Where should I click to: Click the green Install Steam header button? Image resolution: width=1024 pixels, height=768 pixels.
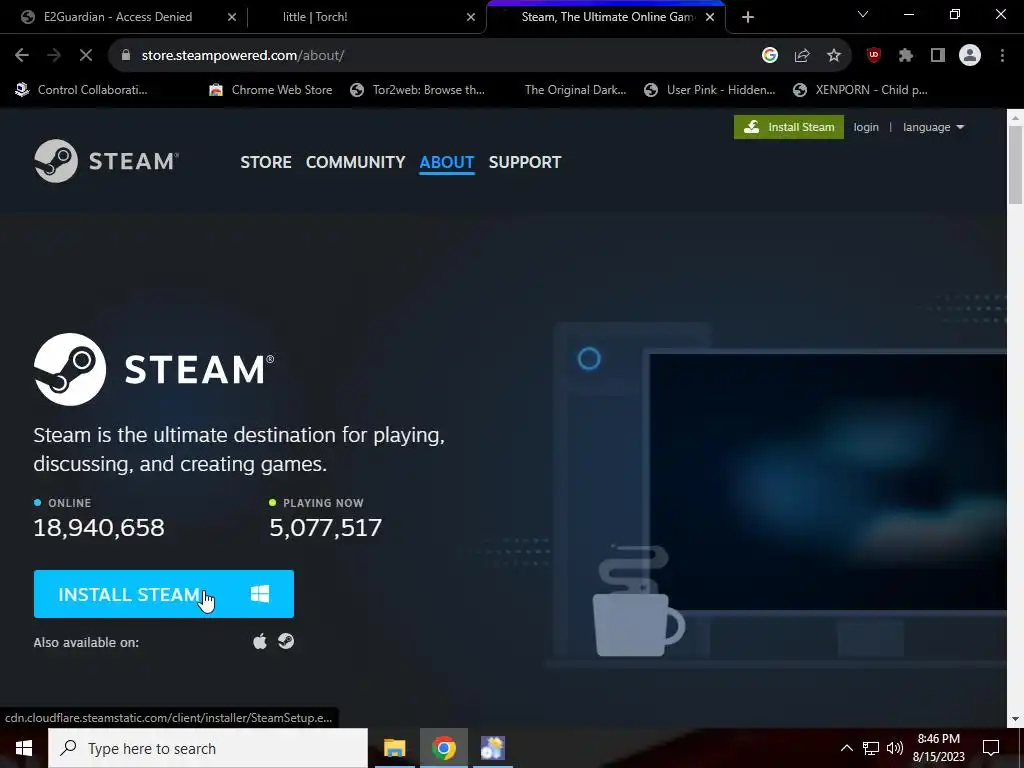(789, 127)
